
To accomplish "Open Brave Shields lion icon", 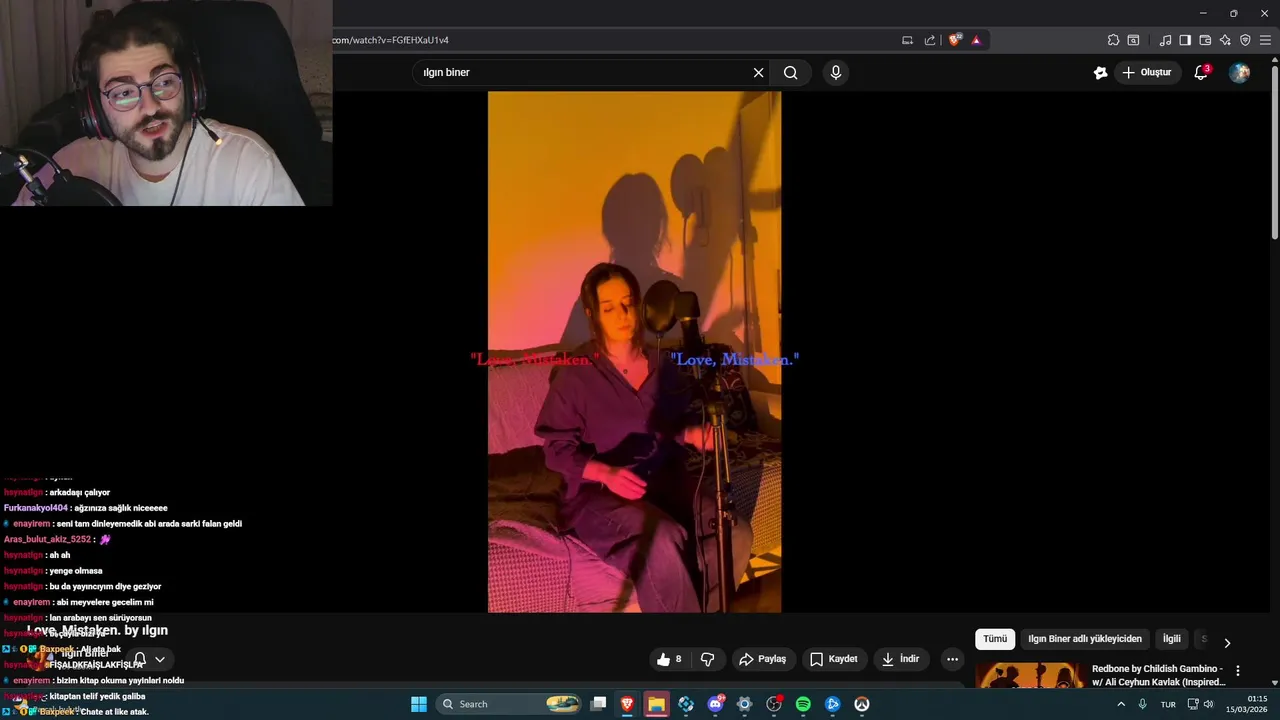I will tap(955, 40).
